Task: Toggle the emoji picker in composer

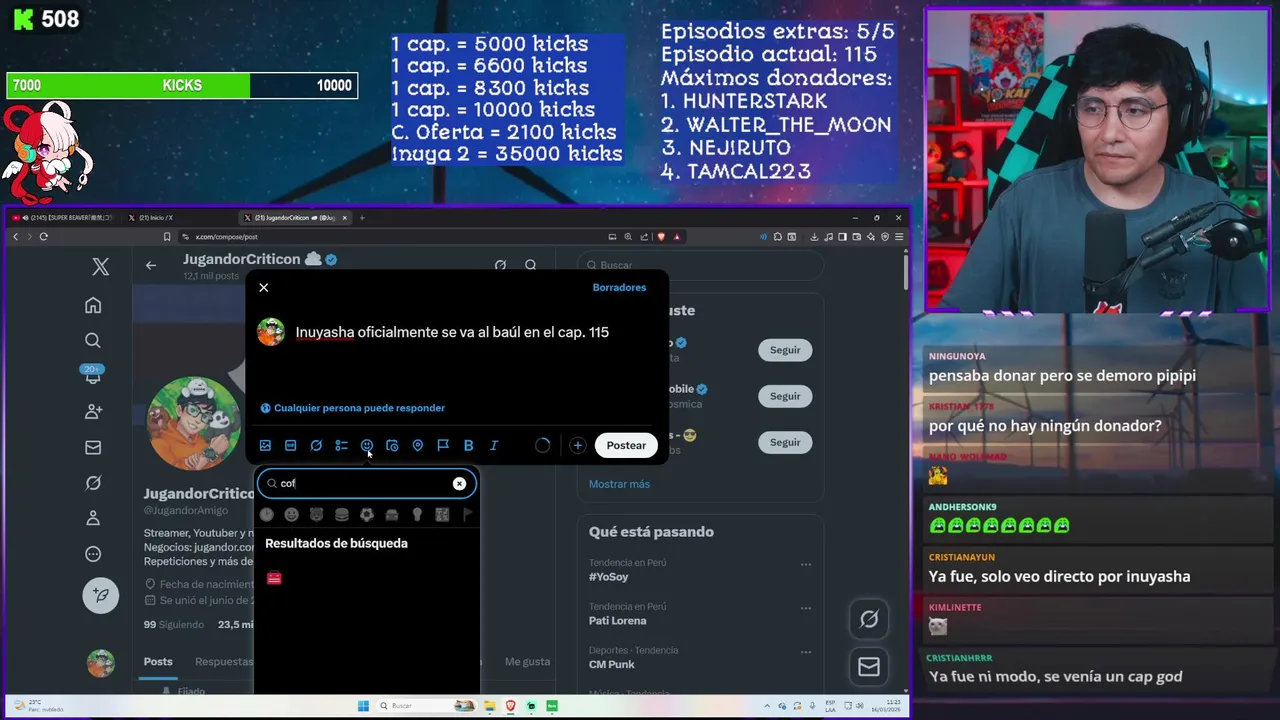Action: click(367, 445)
